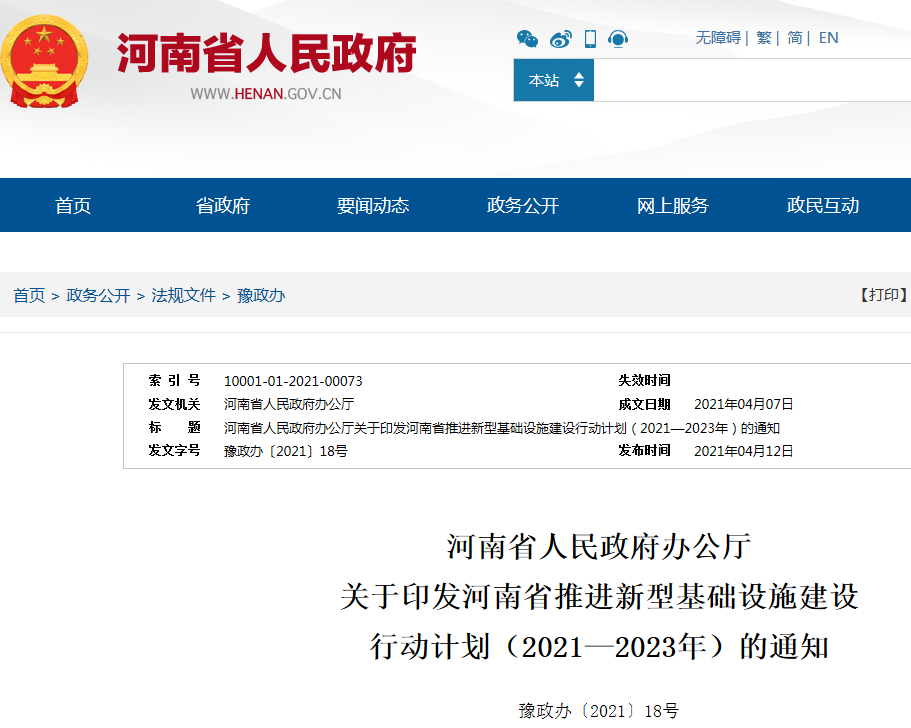This screenshot has width=911, height=728.
Task: Open 无障碍 accessibility mode
Action: click(x=718, y=38)
